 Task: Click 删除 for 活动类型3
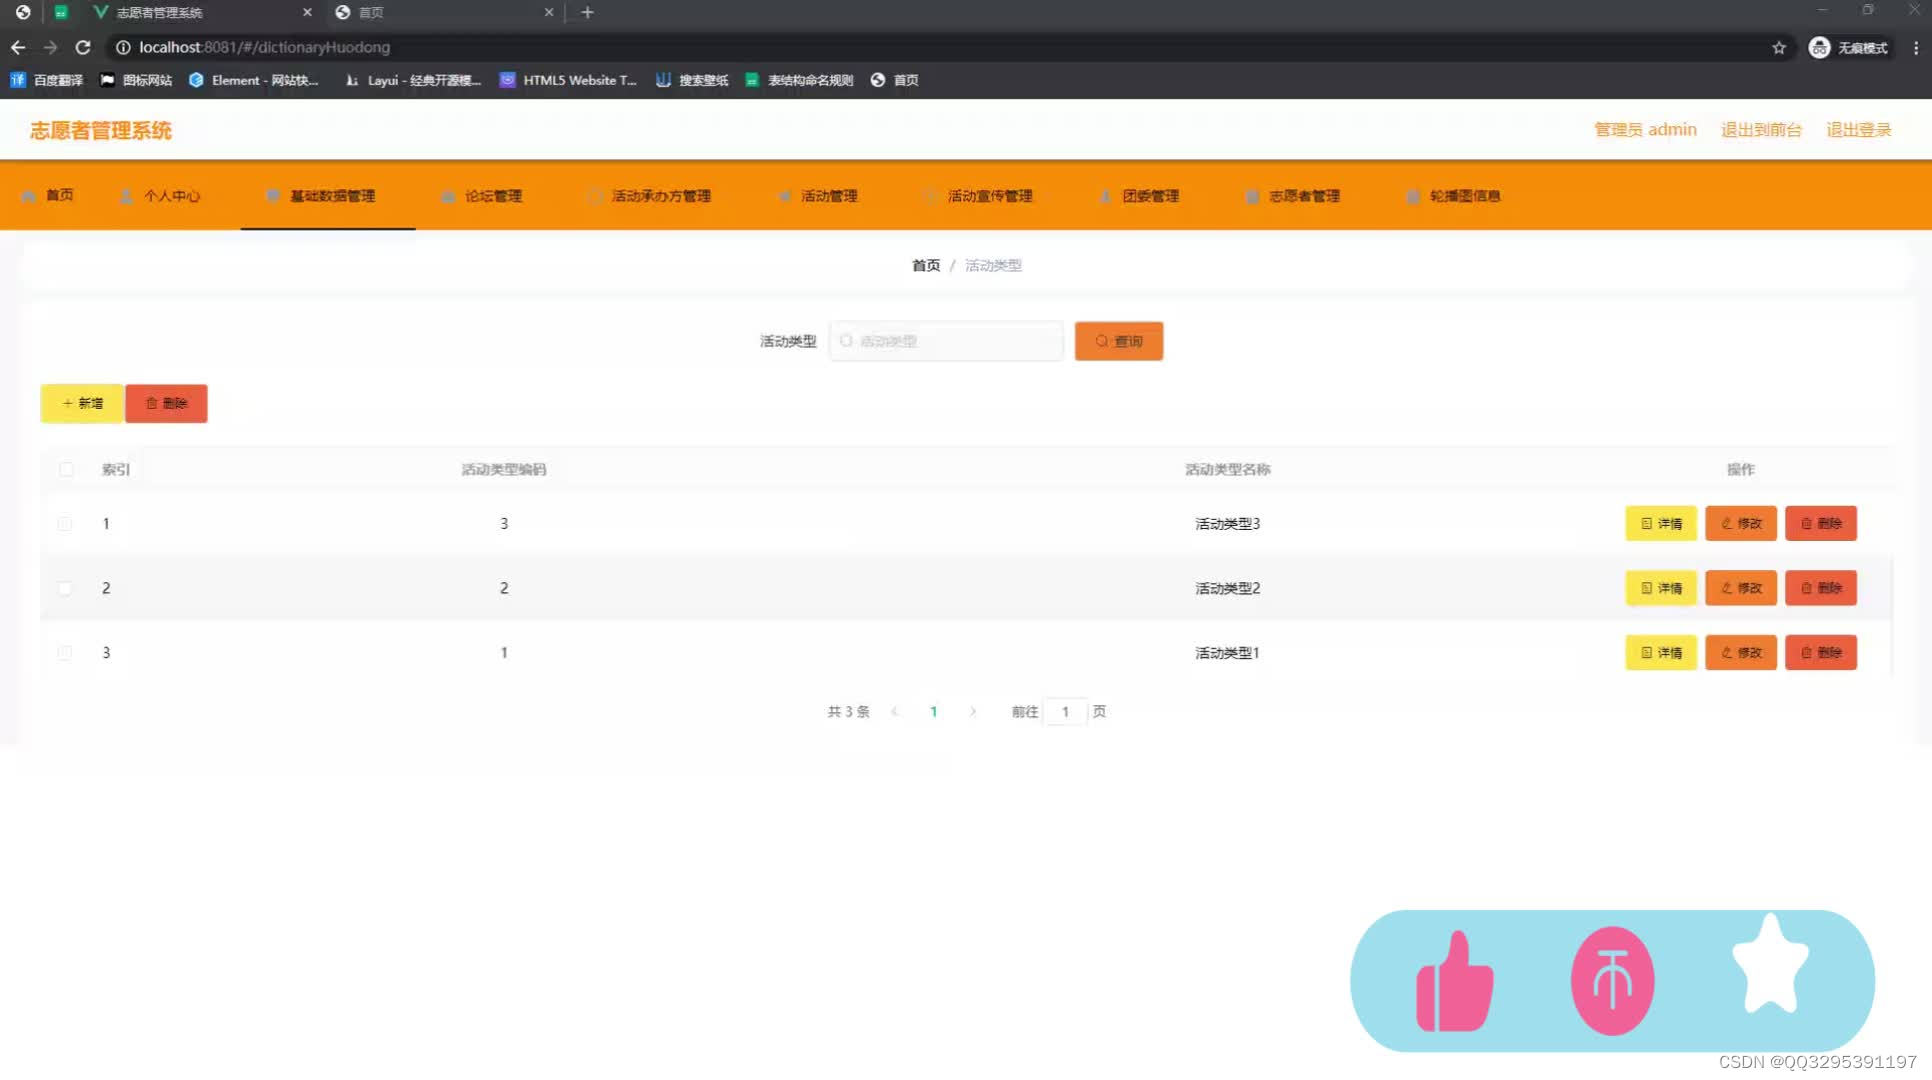[1821, 523]
